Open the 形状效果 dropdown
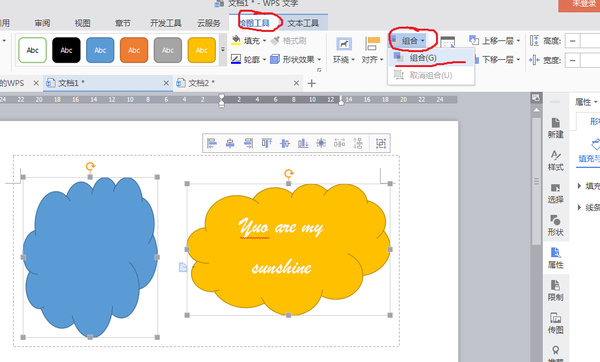This screenshot has height=362, width=600. point(295,59)
